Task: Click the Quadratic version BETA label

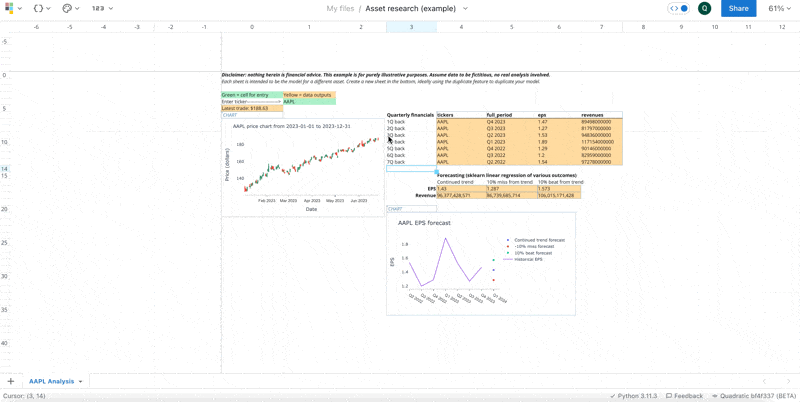Action: (755, 396)
